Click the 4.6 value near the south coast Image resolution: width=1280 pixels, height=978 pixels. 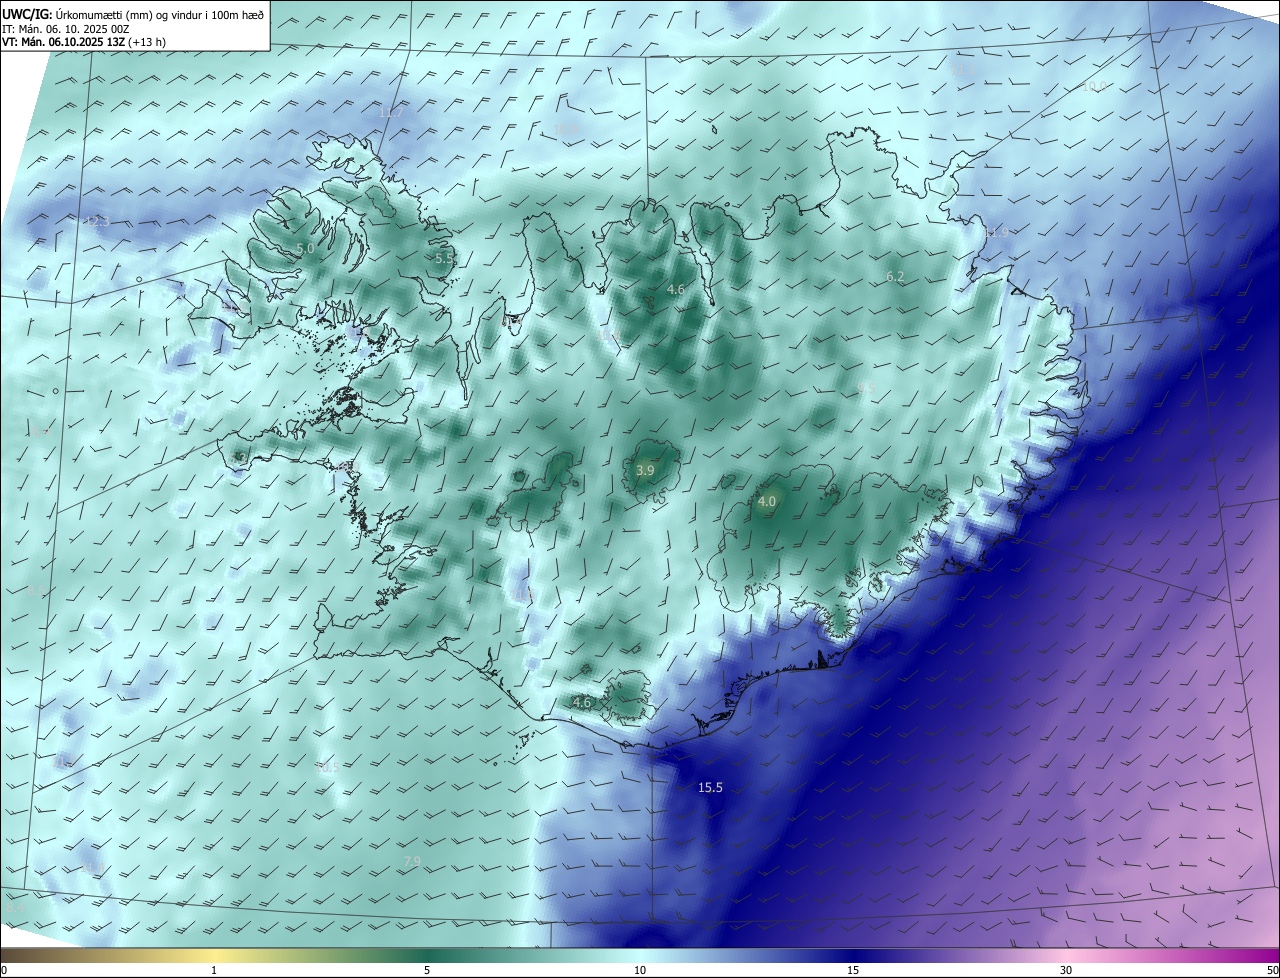tap(582, 703)
